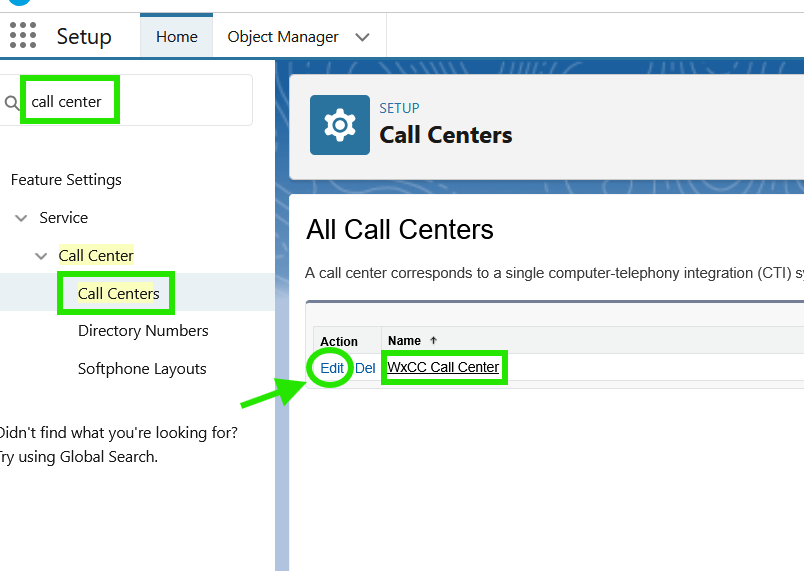804x571 pixels.
Task: Collapse the Call Center tree node
Action: (x=41, y=256)
